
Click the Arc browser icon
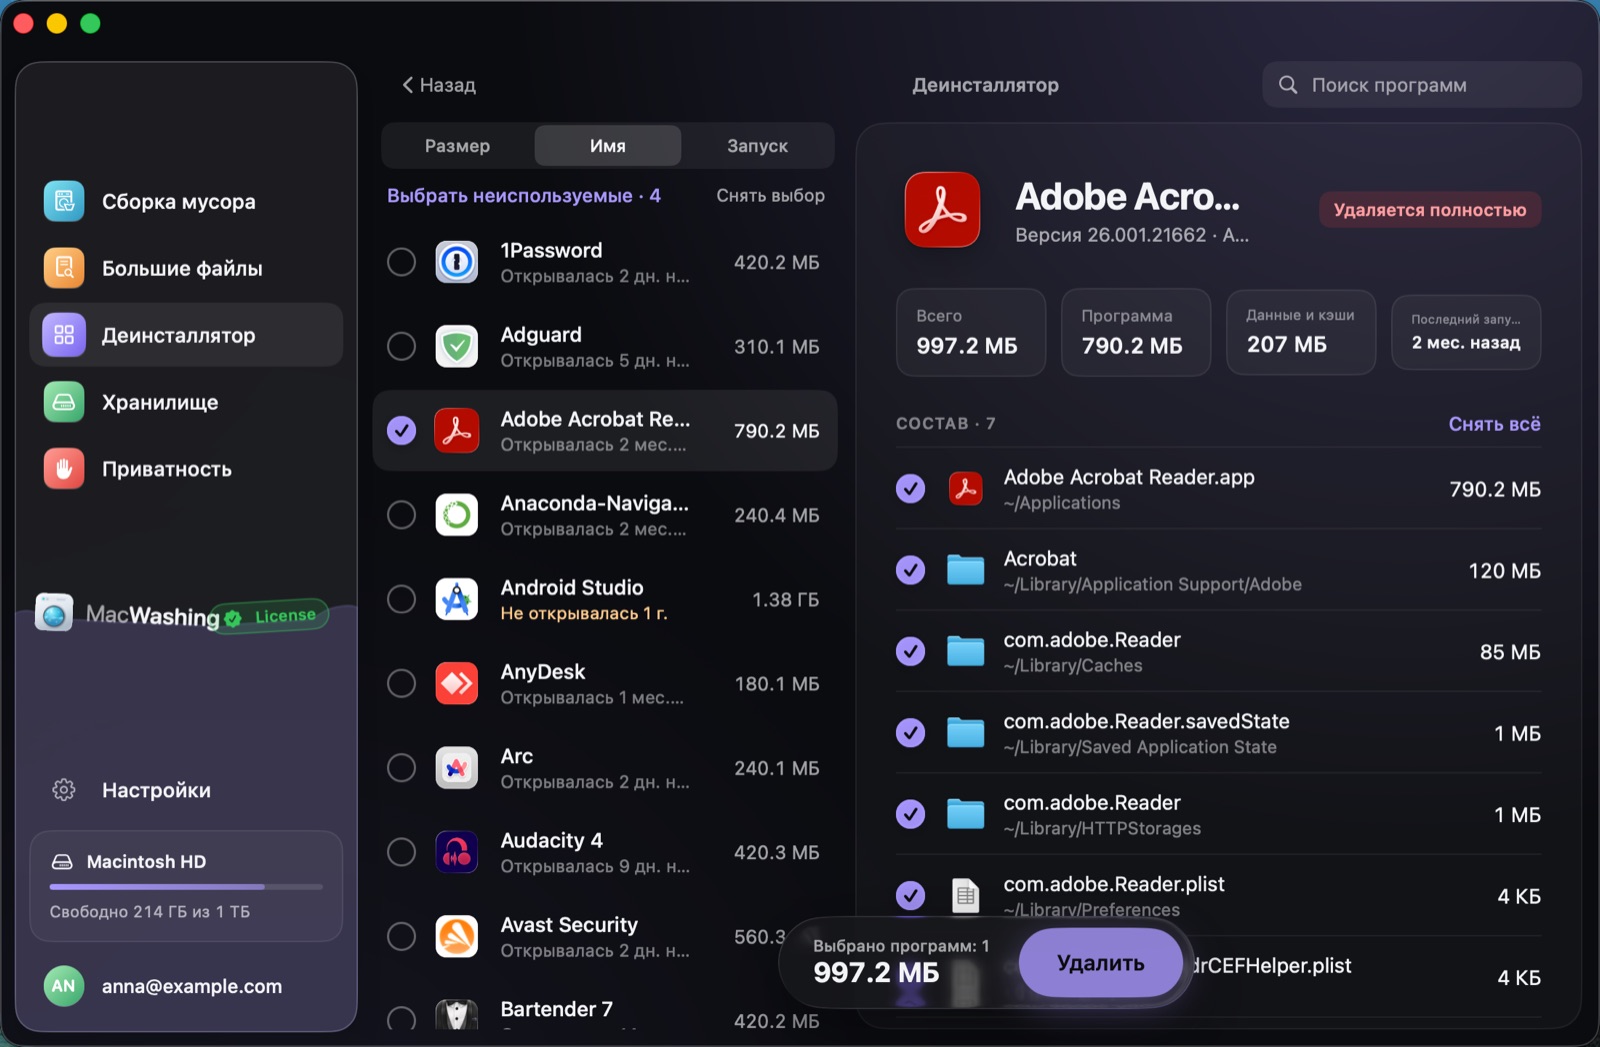point(457,768)
